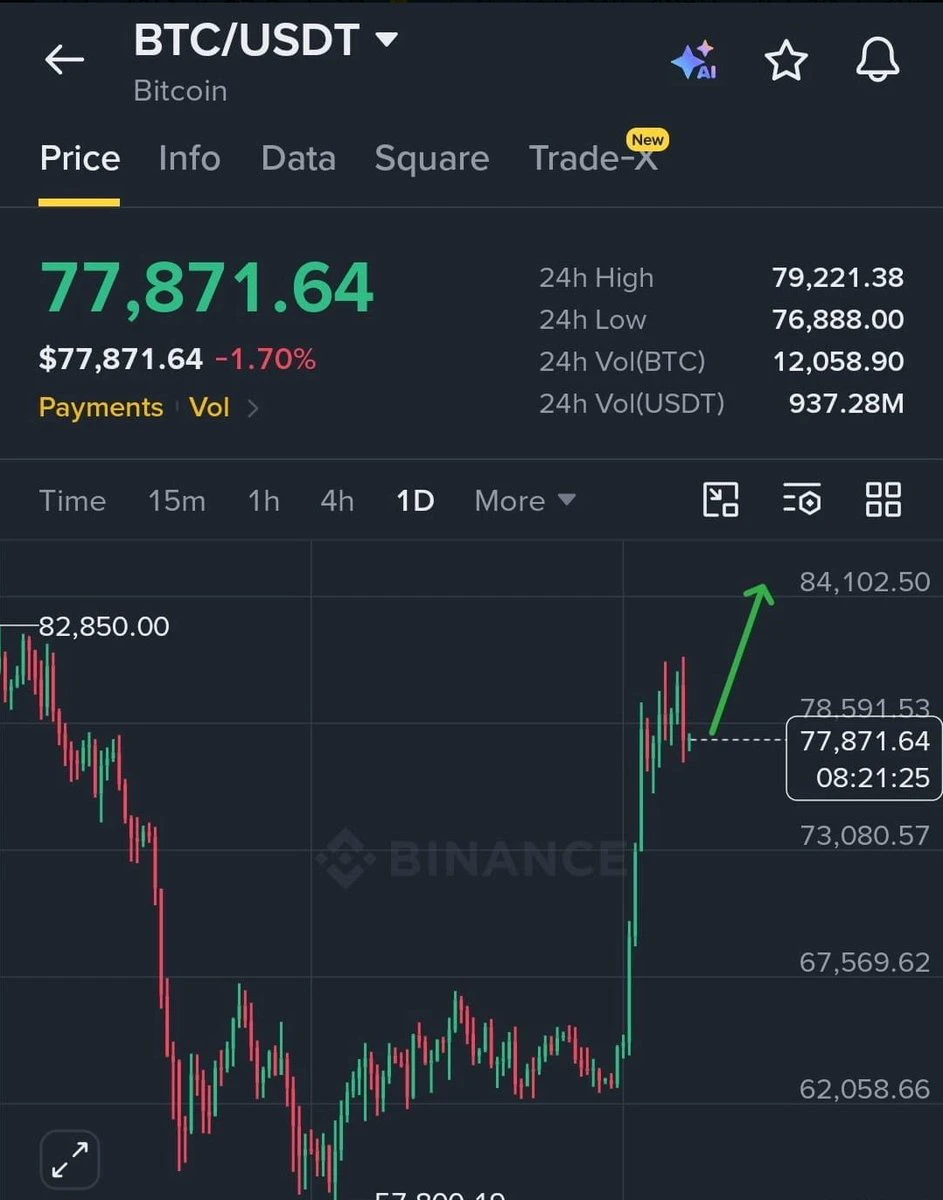Open the chart drawing tools icon

point(721,499)
